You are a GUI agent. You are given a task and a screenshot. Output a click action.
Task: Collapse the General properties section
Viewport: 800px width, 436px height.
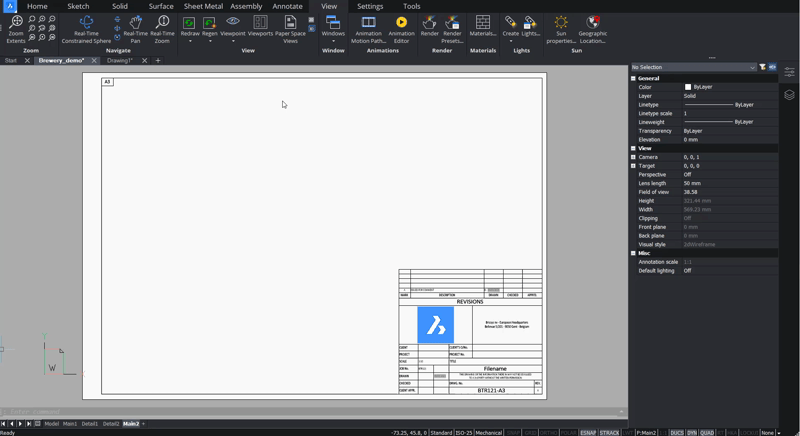[x=633, y=78]
